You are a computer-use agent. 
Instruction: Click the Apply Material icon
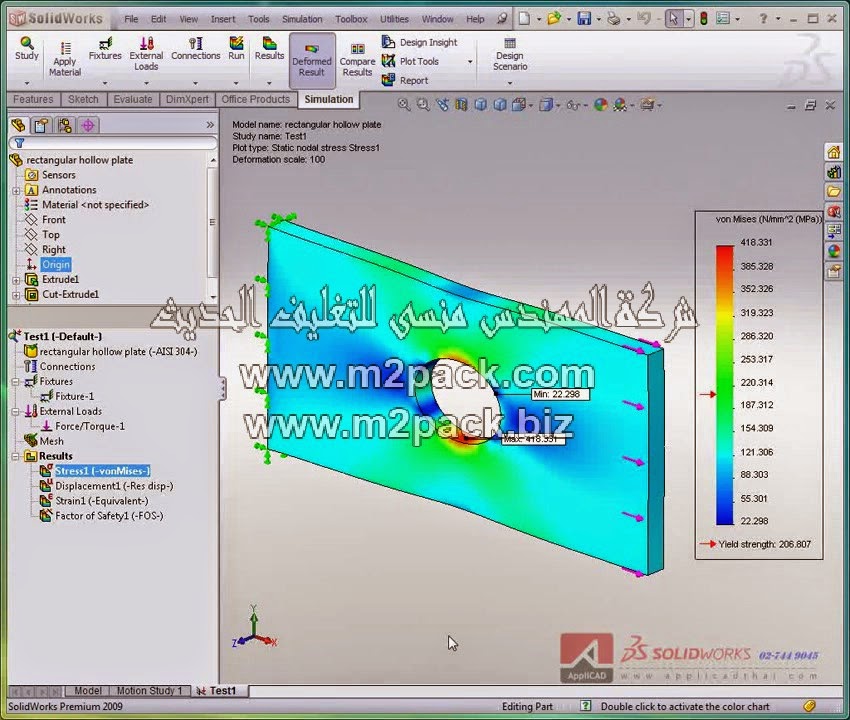tap(65, 47)
